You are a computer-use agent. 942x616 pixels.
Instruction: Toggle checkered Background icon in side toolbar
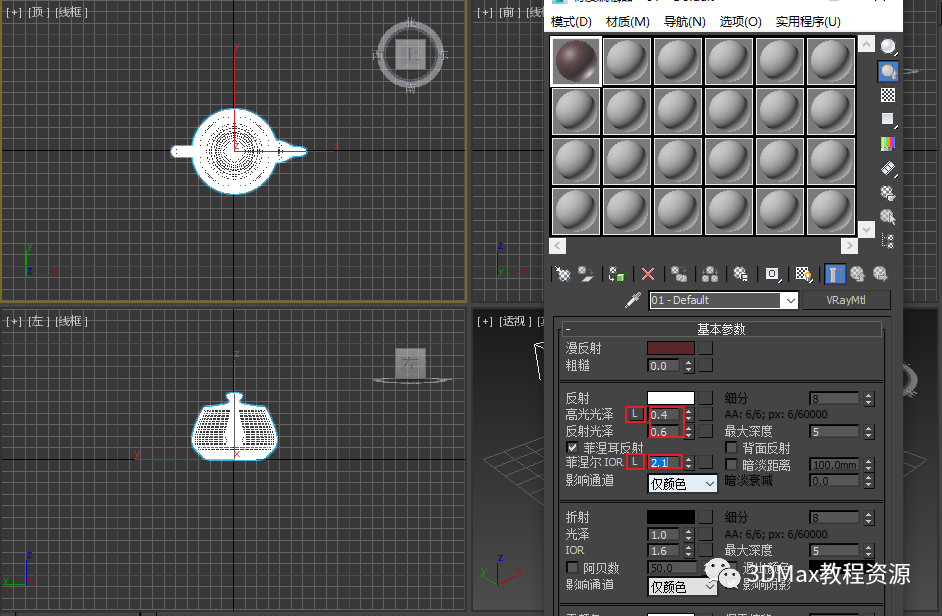887,95
